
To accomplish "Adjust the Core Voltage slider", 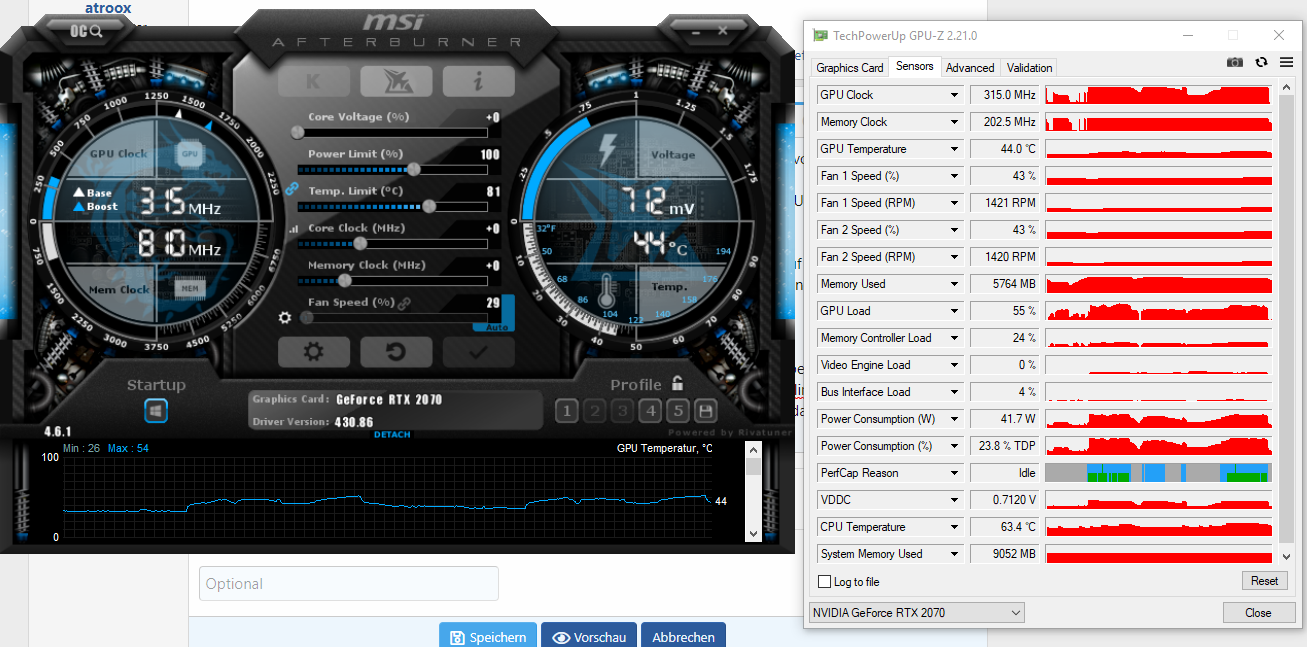I will (393, 132).
